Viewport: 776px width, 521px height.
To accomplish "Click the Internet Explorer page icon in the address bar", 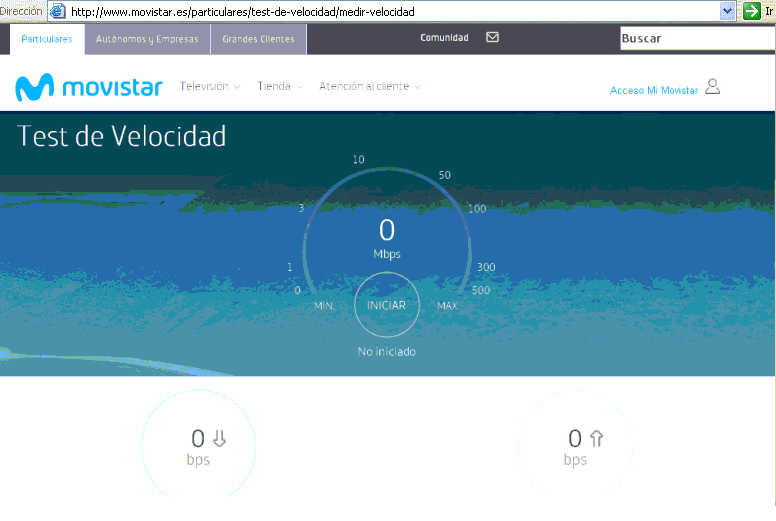I will coord(58,11).
